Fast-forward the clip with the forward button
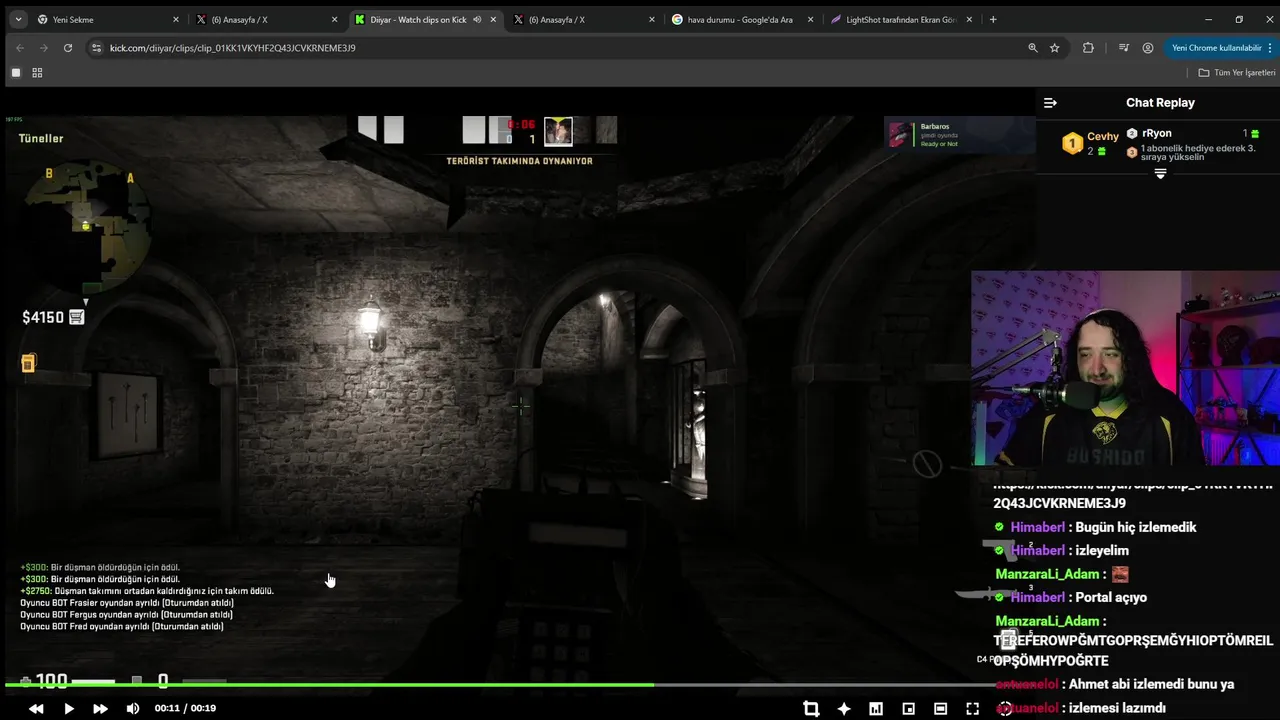The width and height of the screenshot is (1280, 720). pos(100,708)
